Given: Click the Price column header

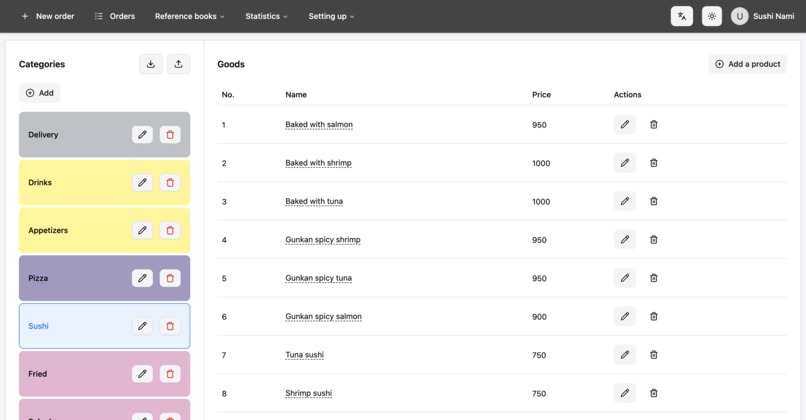Looking at the screenshot, I should [541, 95].
